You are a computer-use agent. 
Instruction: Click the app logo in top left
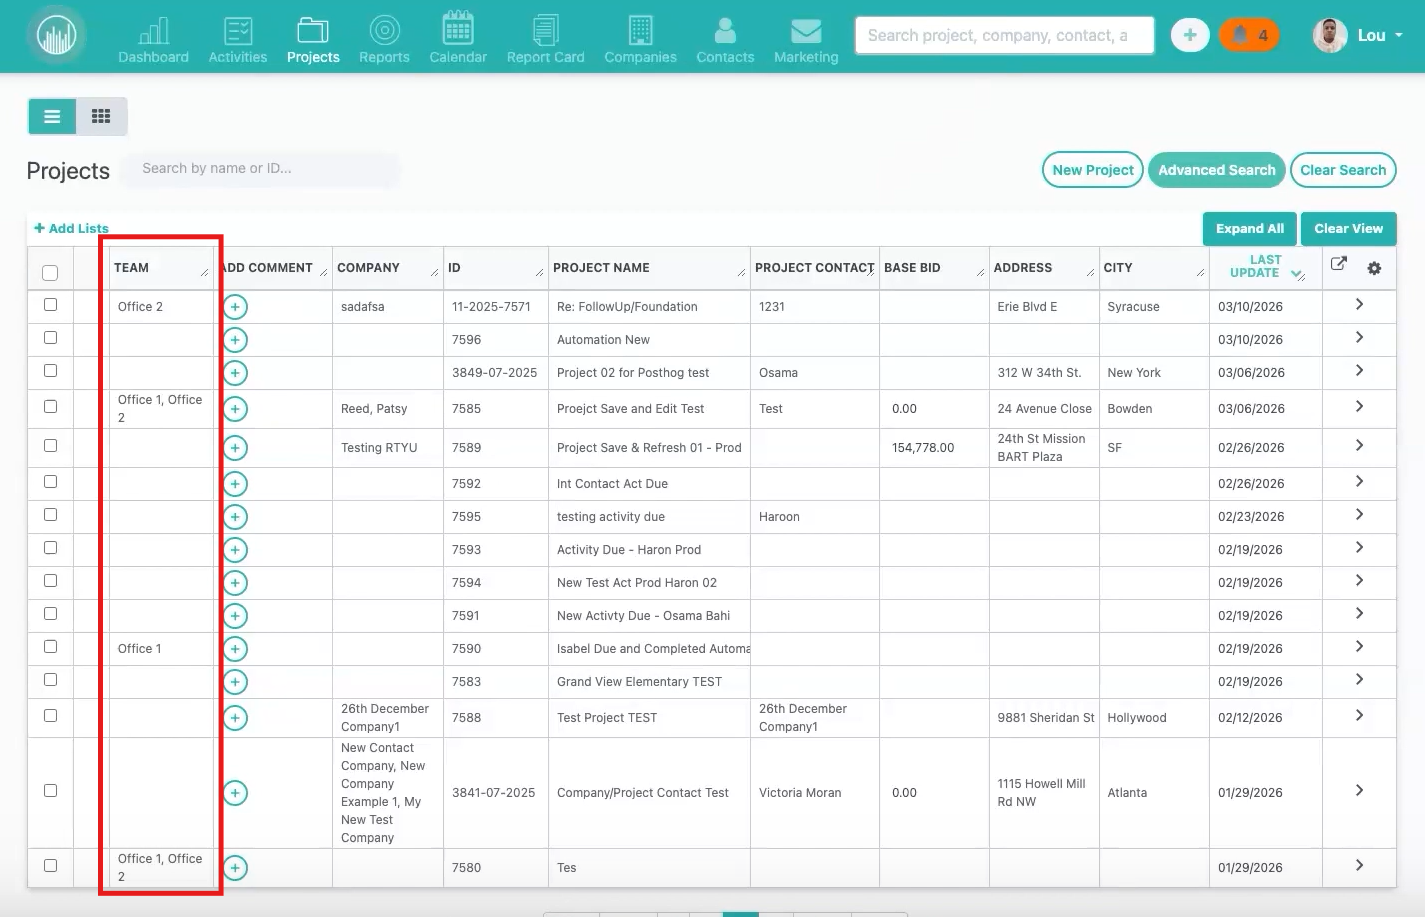coord(57,36)
